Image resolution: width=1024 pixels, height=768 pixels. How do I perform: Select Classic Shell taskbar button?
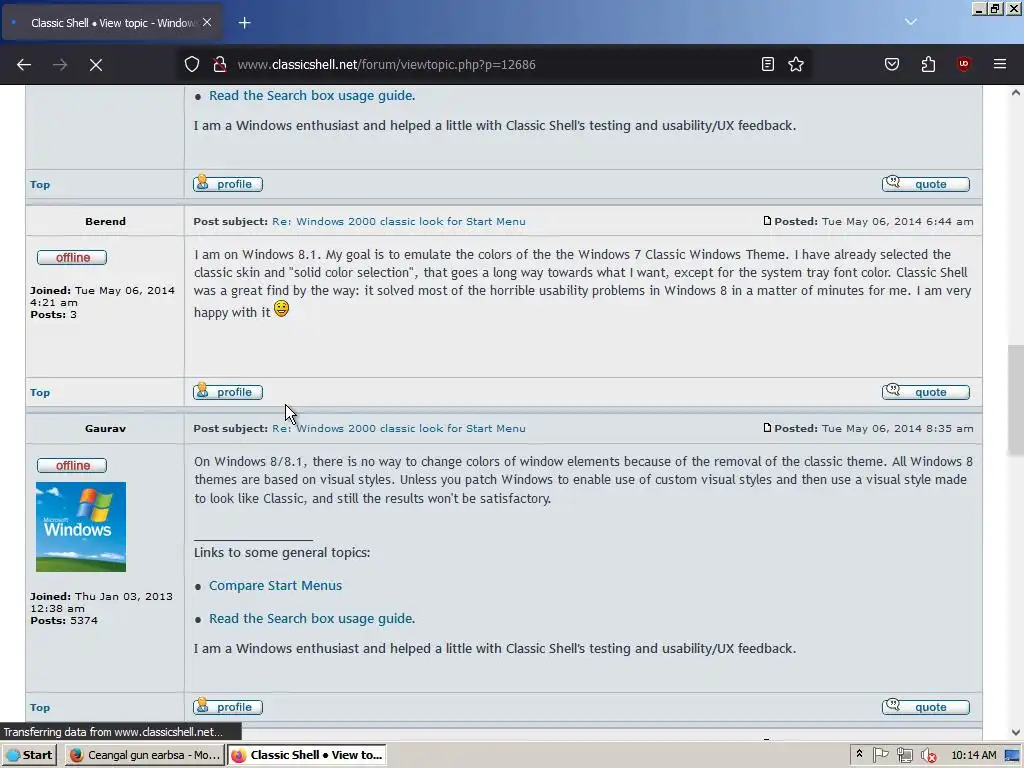[x=307, y=755]
